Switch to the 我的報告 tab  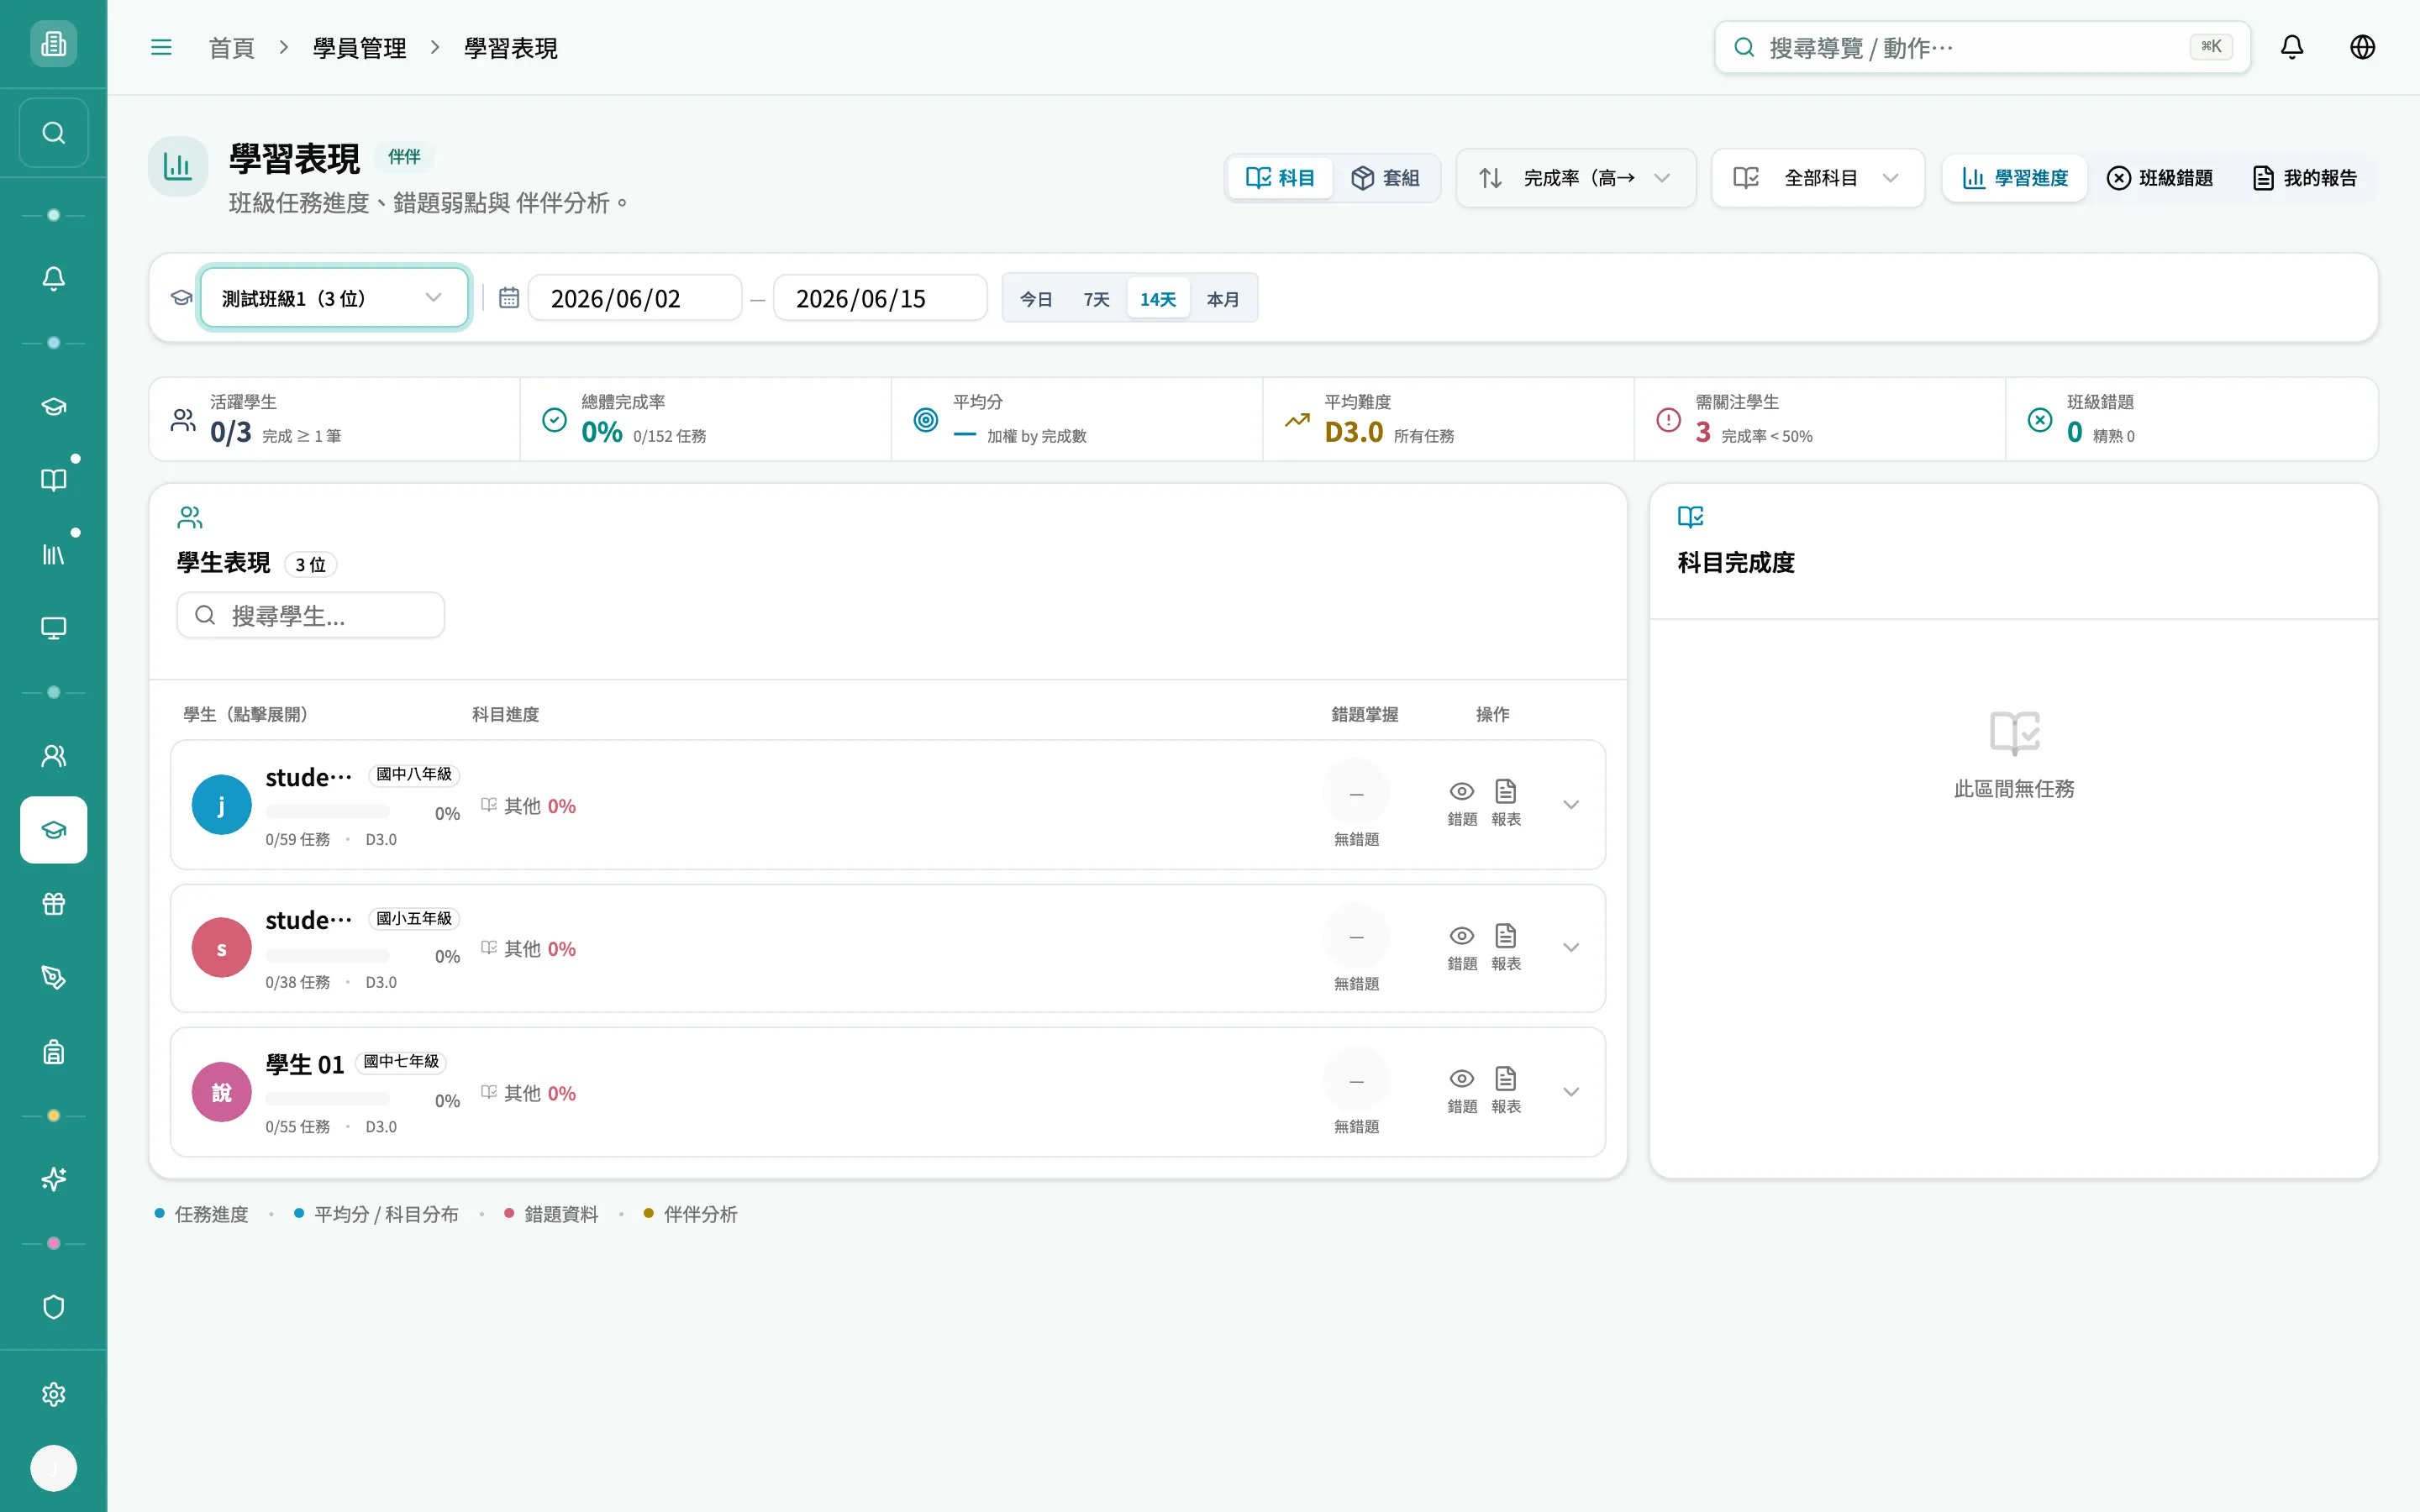coord(2305,178)
